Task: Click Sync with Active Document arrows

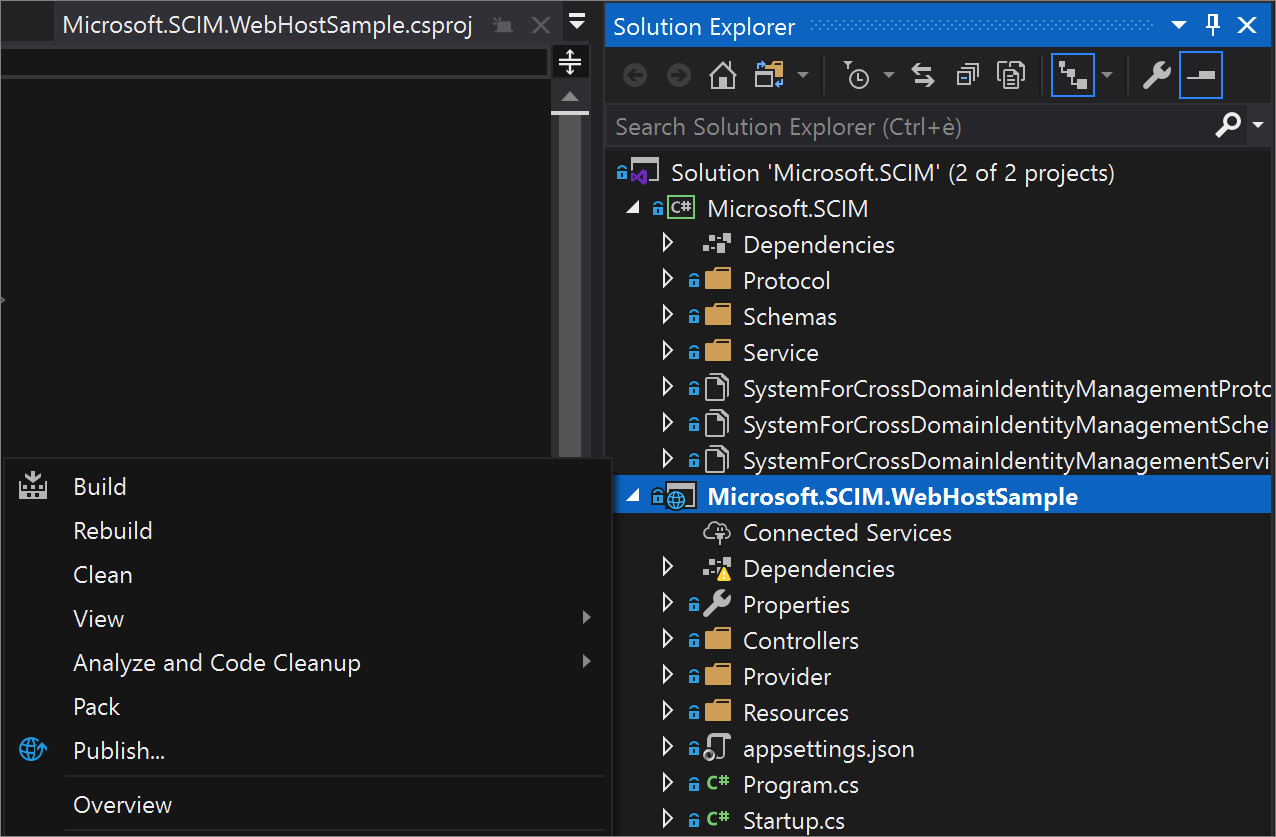Action: (x=922, y=76)
